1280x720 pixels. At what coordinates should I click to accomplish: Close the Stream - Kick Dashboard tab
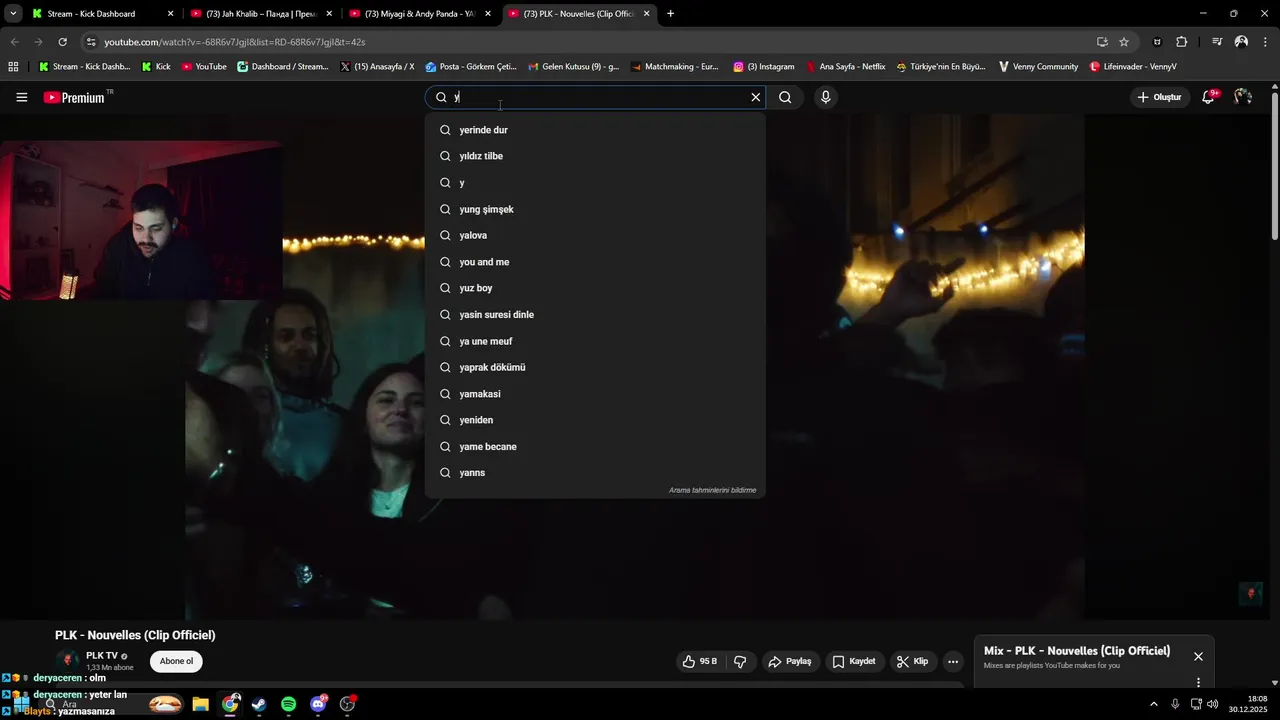170,14
